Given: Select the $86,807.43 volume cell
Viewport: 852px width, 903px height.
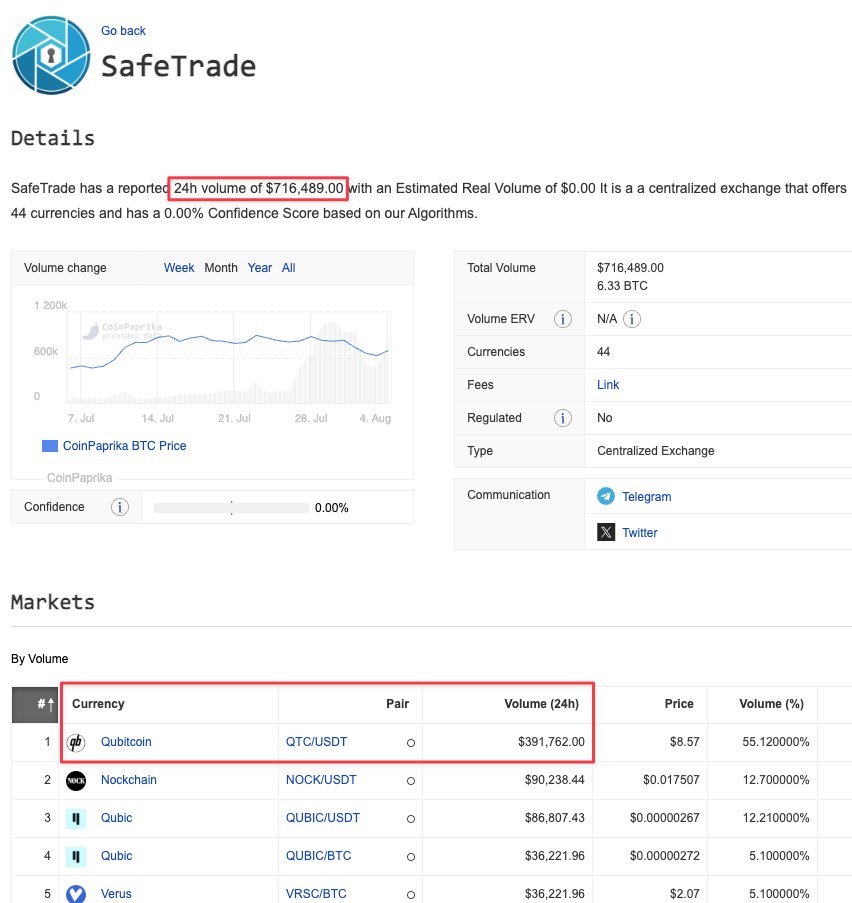Looking at the screenshot, I should [x=554, y=818].
